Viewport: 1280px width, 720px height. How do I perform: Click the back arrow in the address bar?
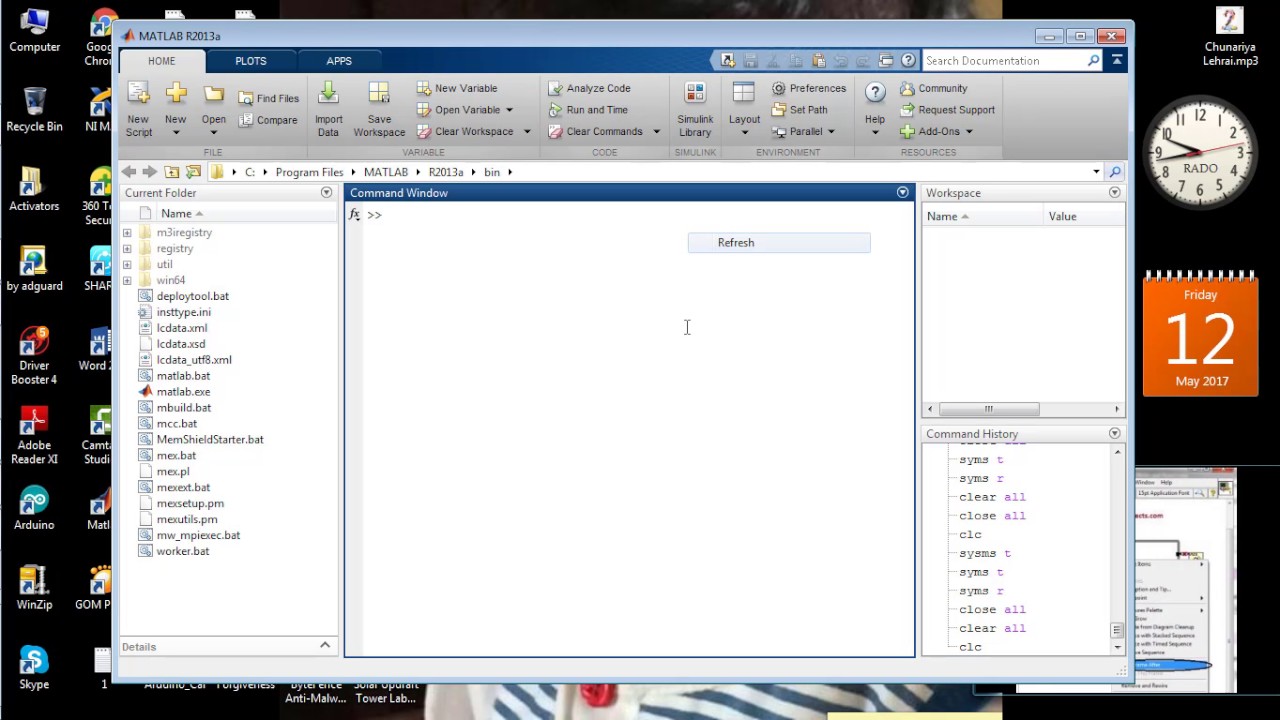tap(129, 172)
